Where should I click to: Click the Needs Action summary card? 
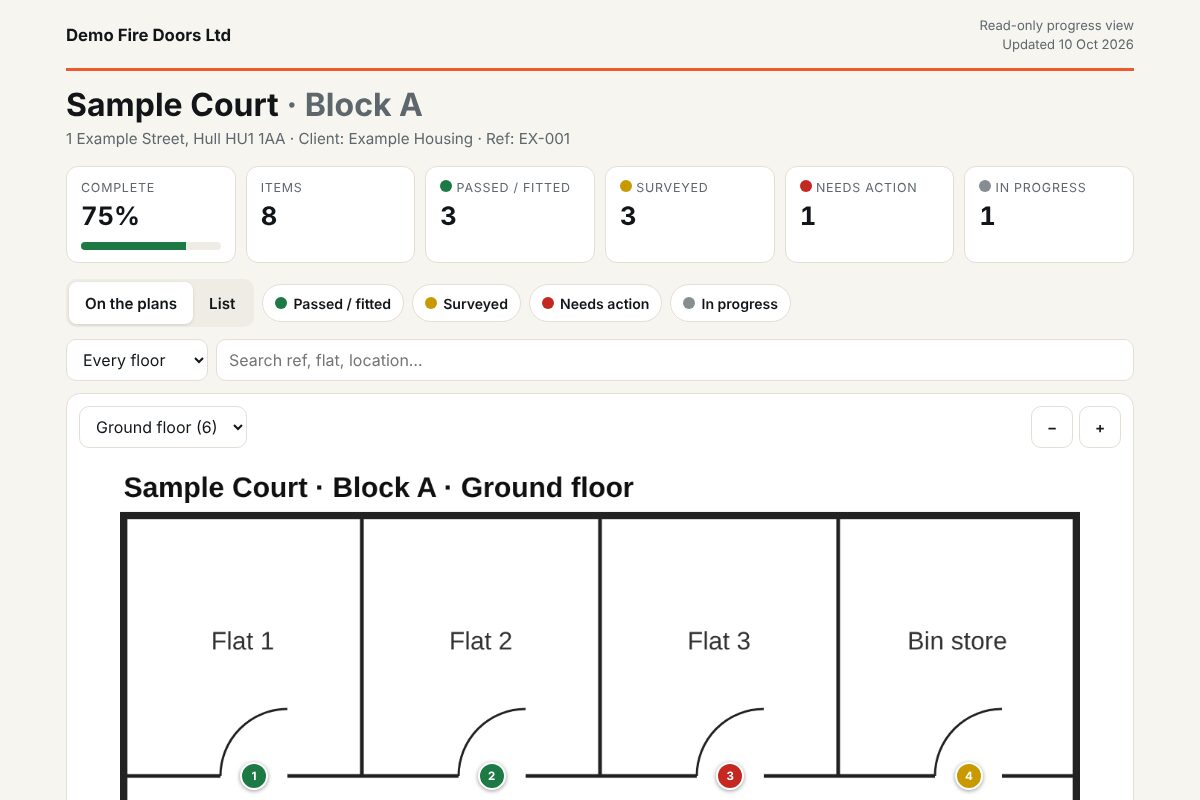click(869, 214)
